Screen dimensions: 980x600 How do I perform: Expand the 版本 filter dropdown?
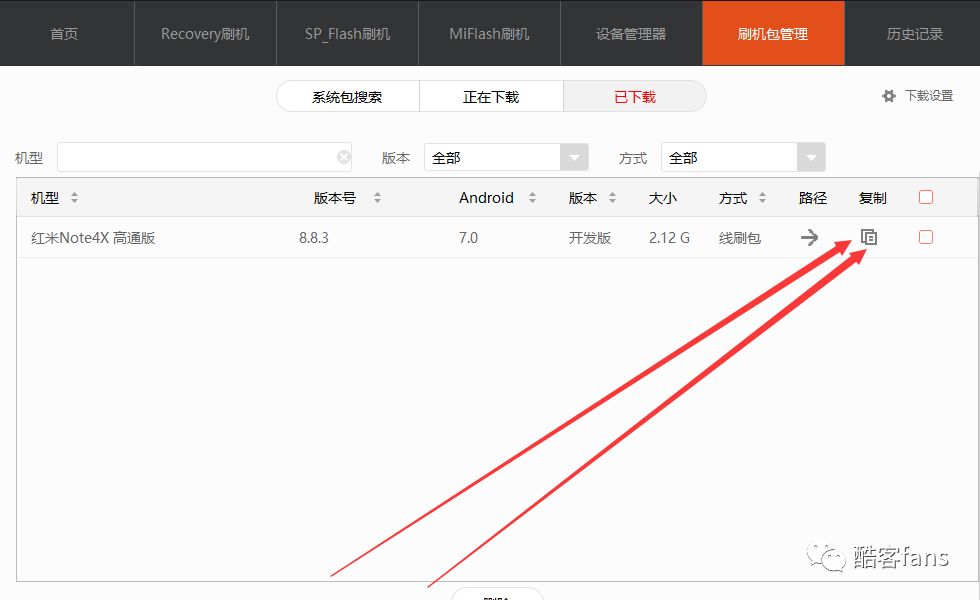tap(574, 158)
